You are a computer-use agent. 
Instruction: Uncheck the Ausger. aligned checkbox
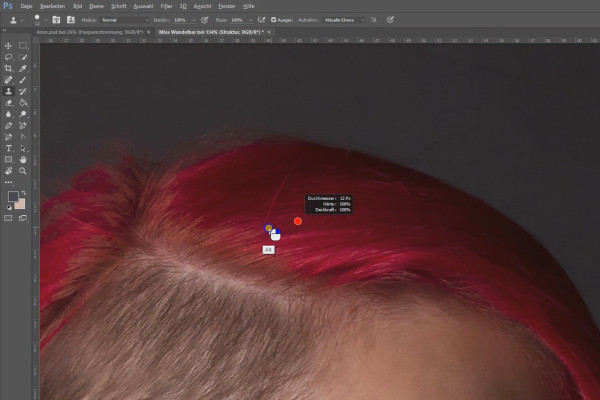tap(274, 20)
